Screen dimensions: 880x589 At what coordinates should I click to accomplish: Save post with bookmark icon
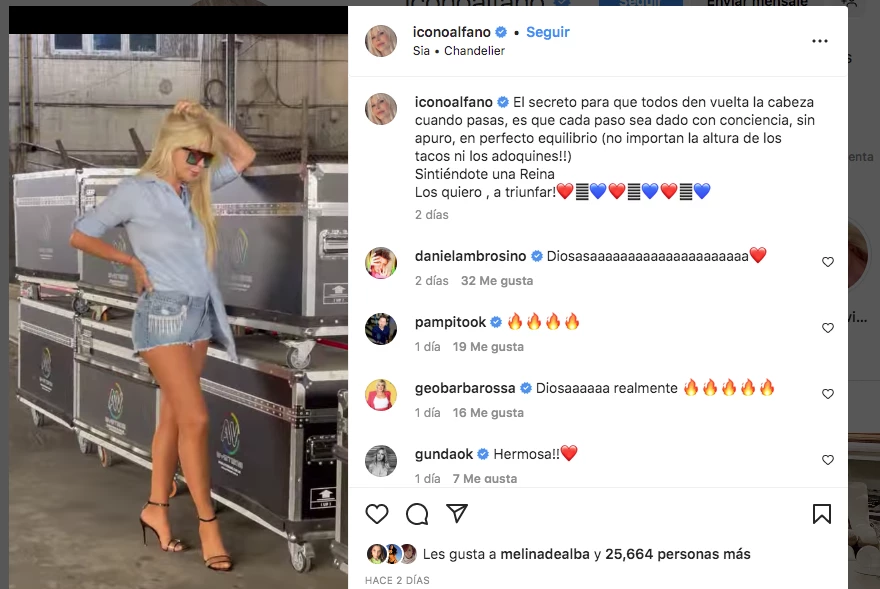[x=822, y=514]
